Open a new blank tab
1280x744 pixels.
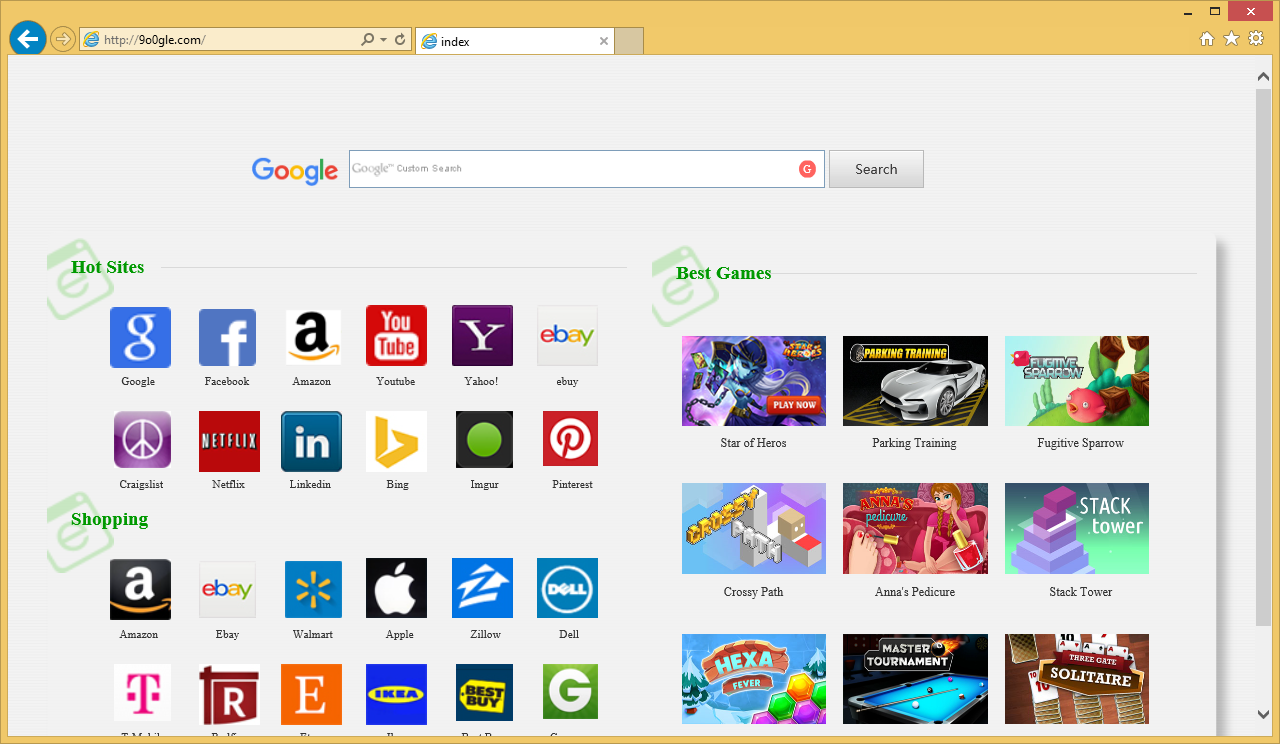click(x=629, y=41)
